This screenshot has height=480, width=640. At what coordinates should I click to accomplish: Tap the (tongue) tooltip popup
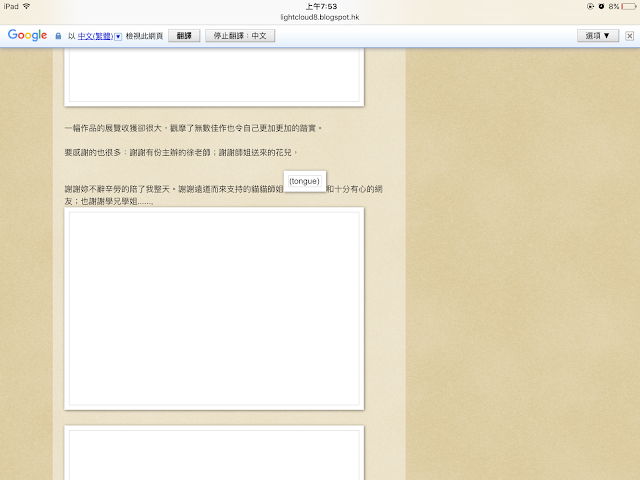tap(304, 181)
